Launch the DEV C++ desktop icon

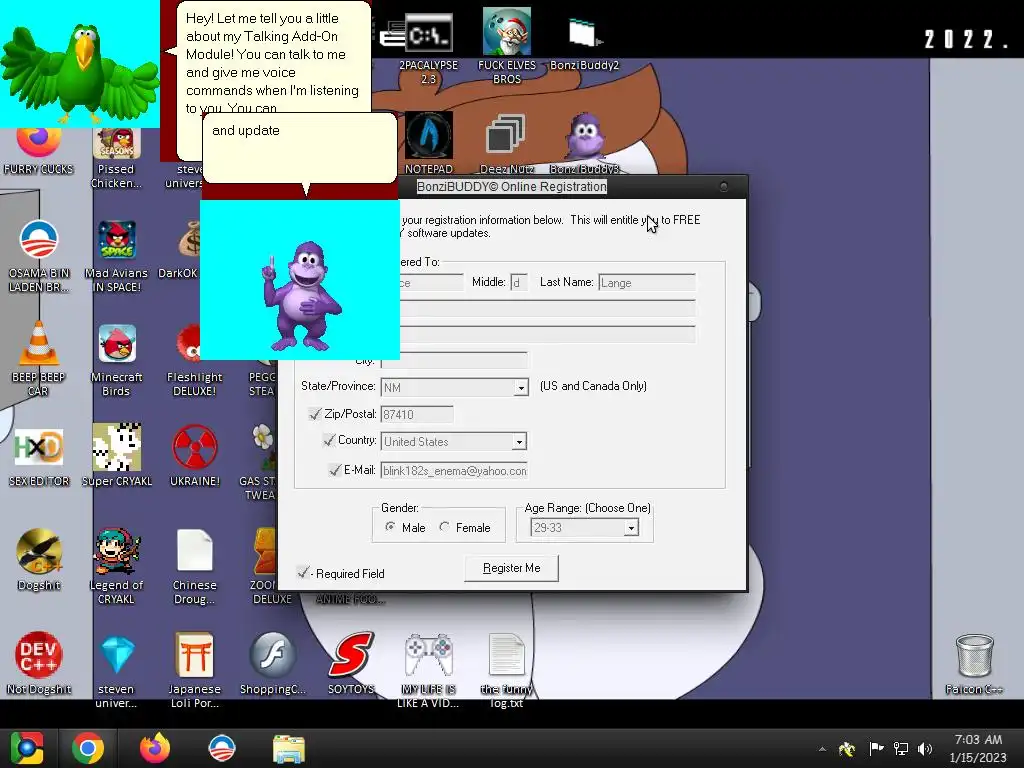[39, 655]
